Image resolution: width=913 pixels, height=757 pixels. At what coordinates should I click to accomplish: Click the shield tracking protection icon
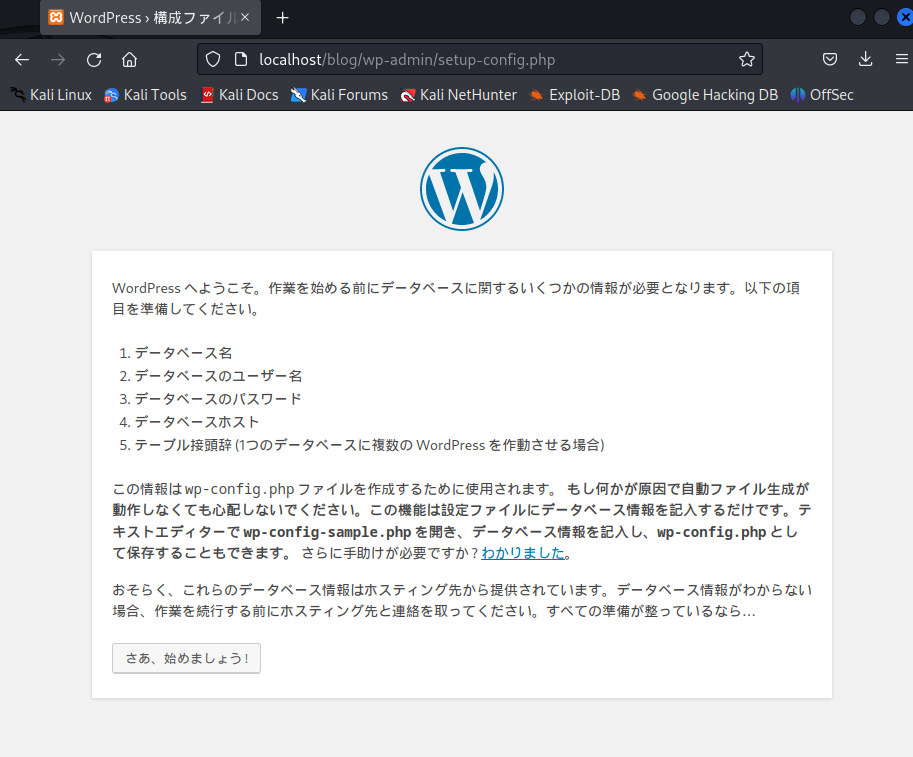click(213, 59)
